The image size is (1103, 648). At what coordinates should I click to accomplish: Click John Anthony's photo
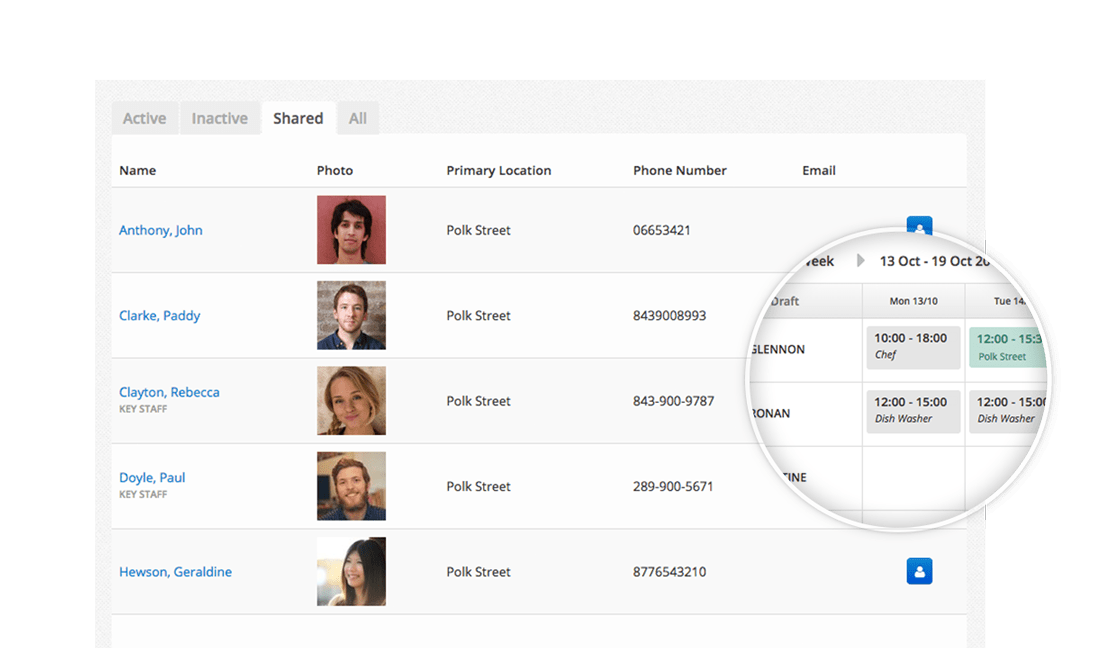351,230
